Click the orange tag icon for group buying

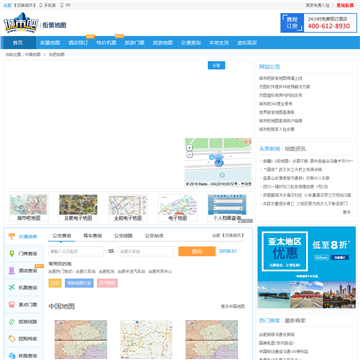click(x=12, y=339)
